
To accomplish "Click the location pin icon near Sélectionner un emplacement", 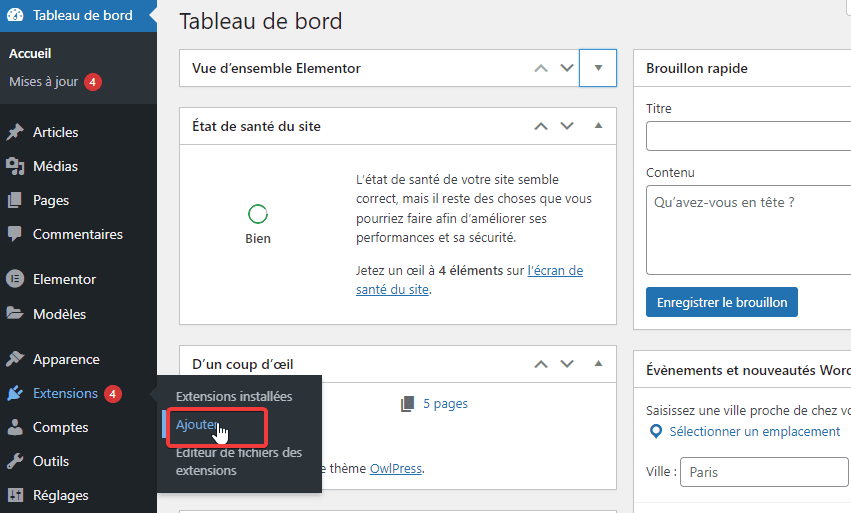I will tap(656, 432).
